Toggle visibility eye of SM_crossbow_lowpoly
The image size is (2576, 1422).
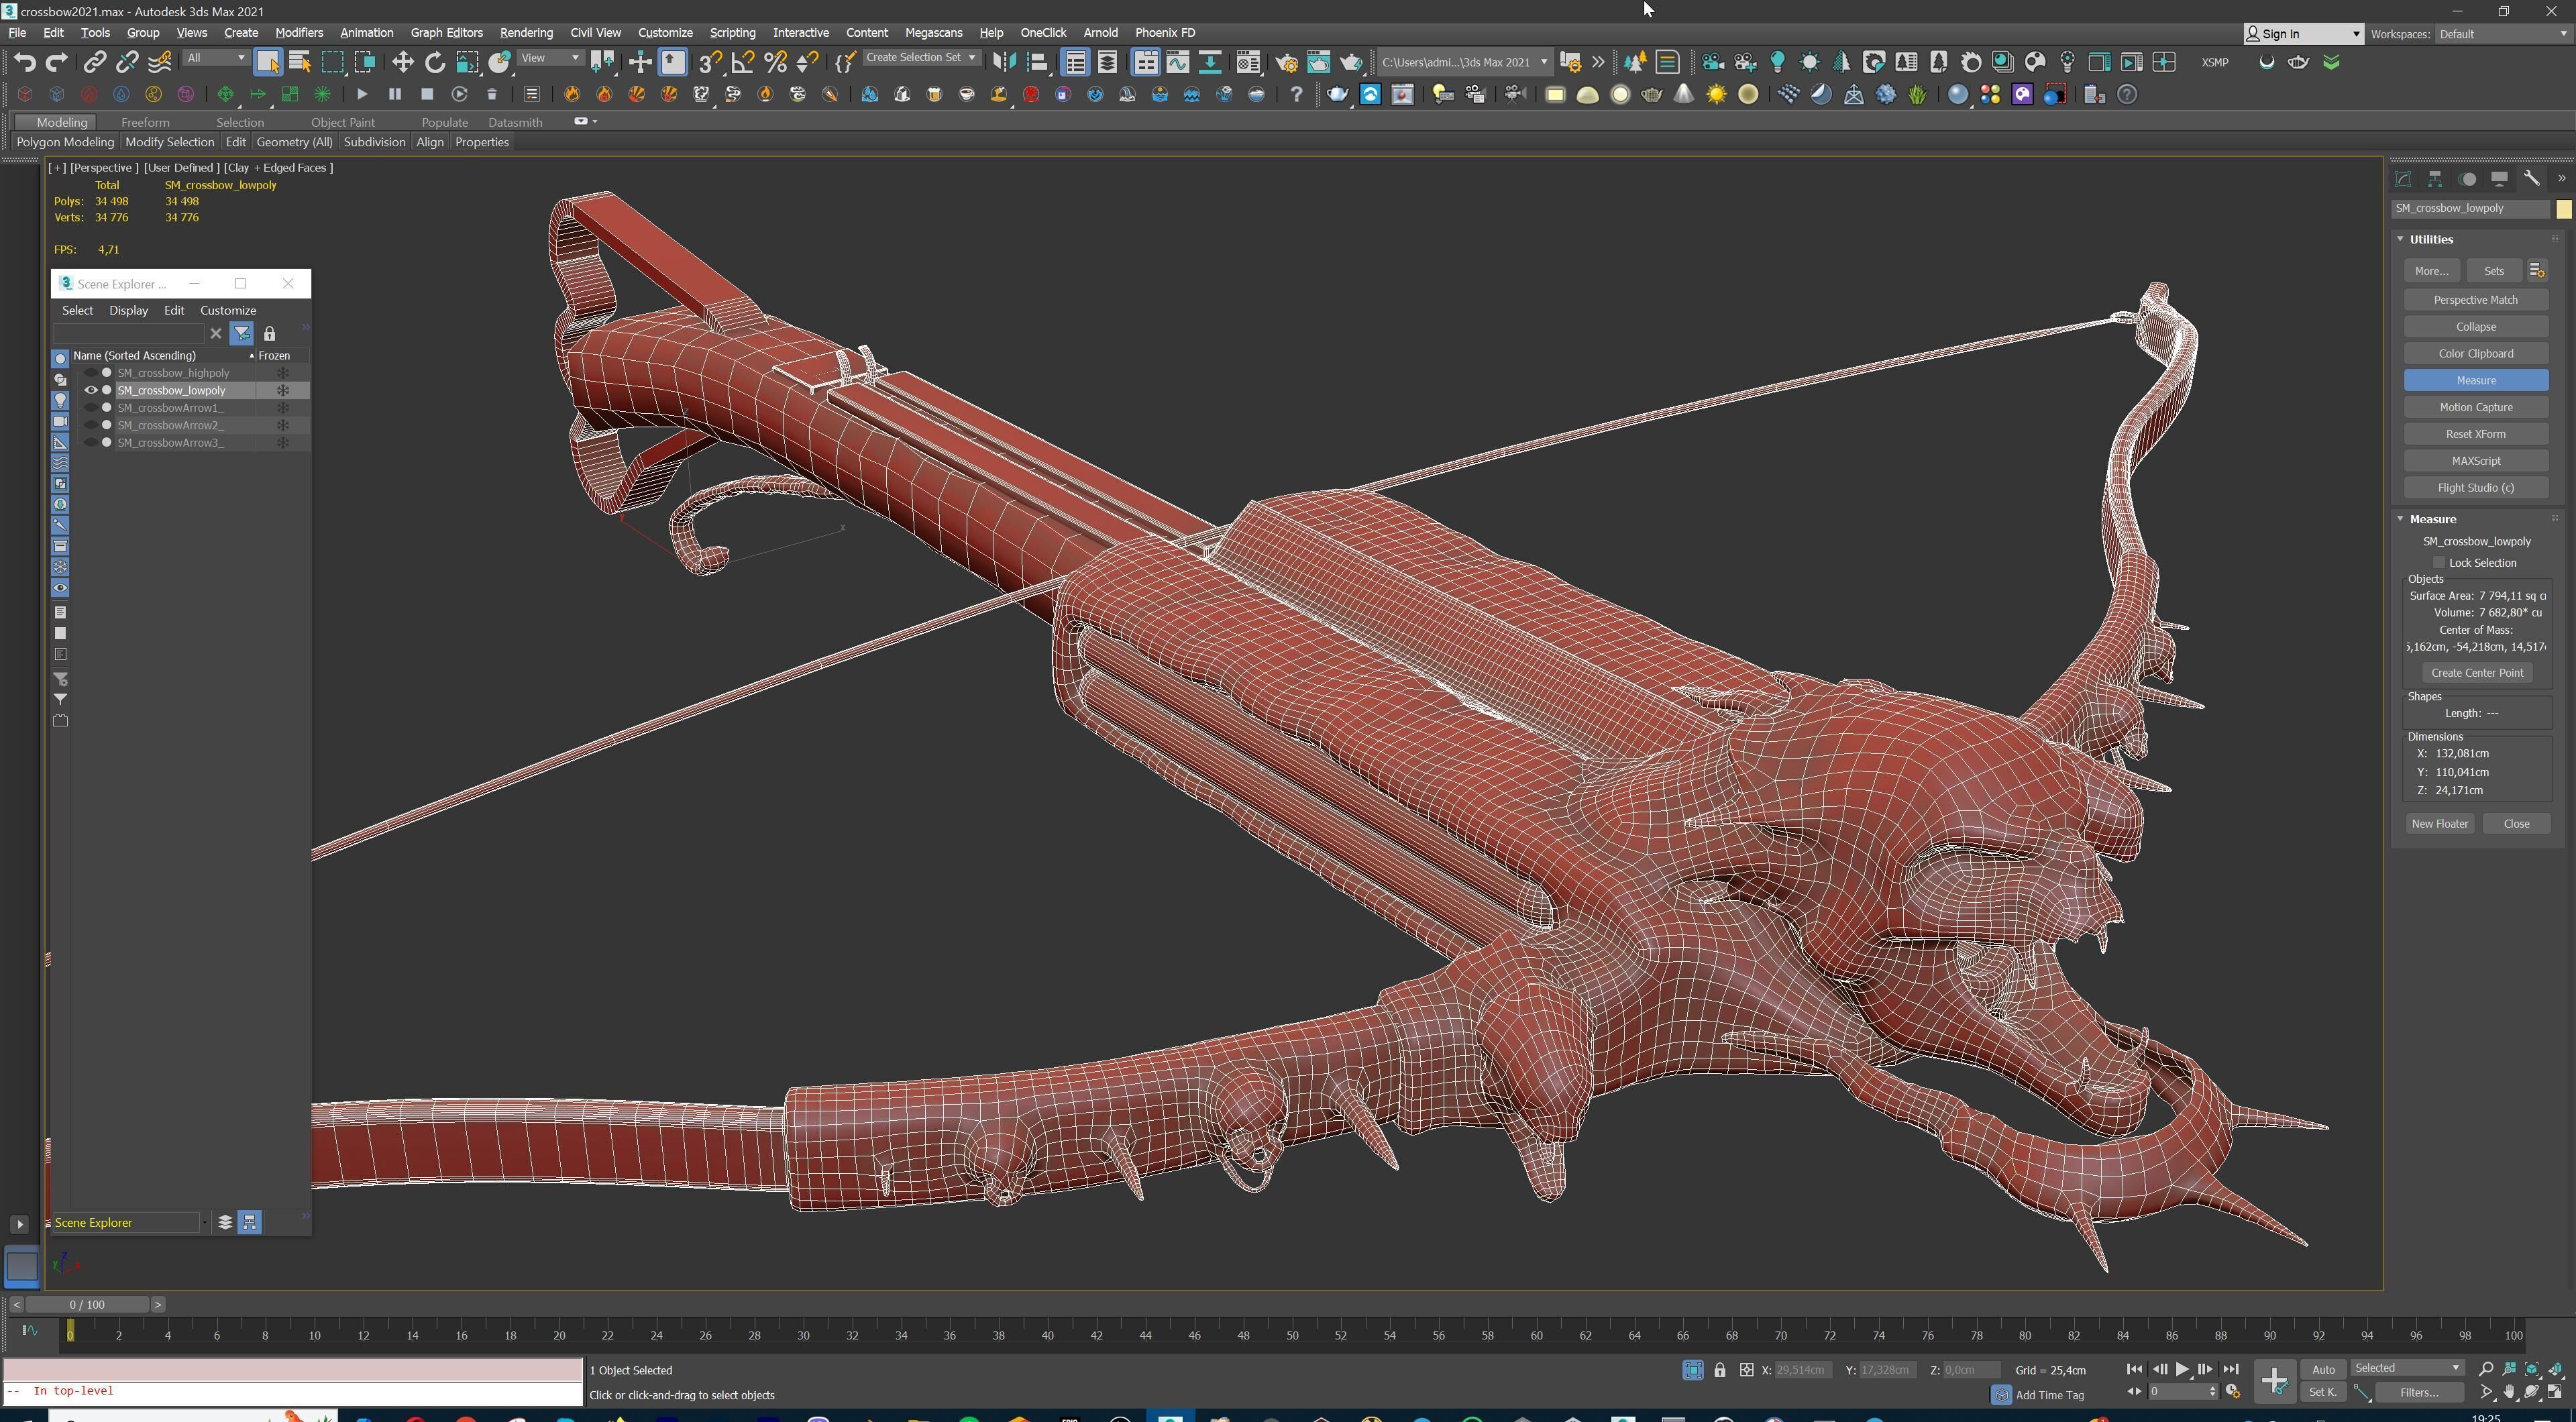pyautogui.click(x=91, y=390)
